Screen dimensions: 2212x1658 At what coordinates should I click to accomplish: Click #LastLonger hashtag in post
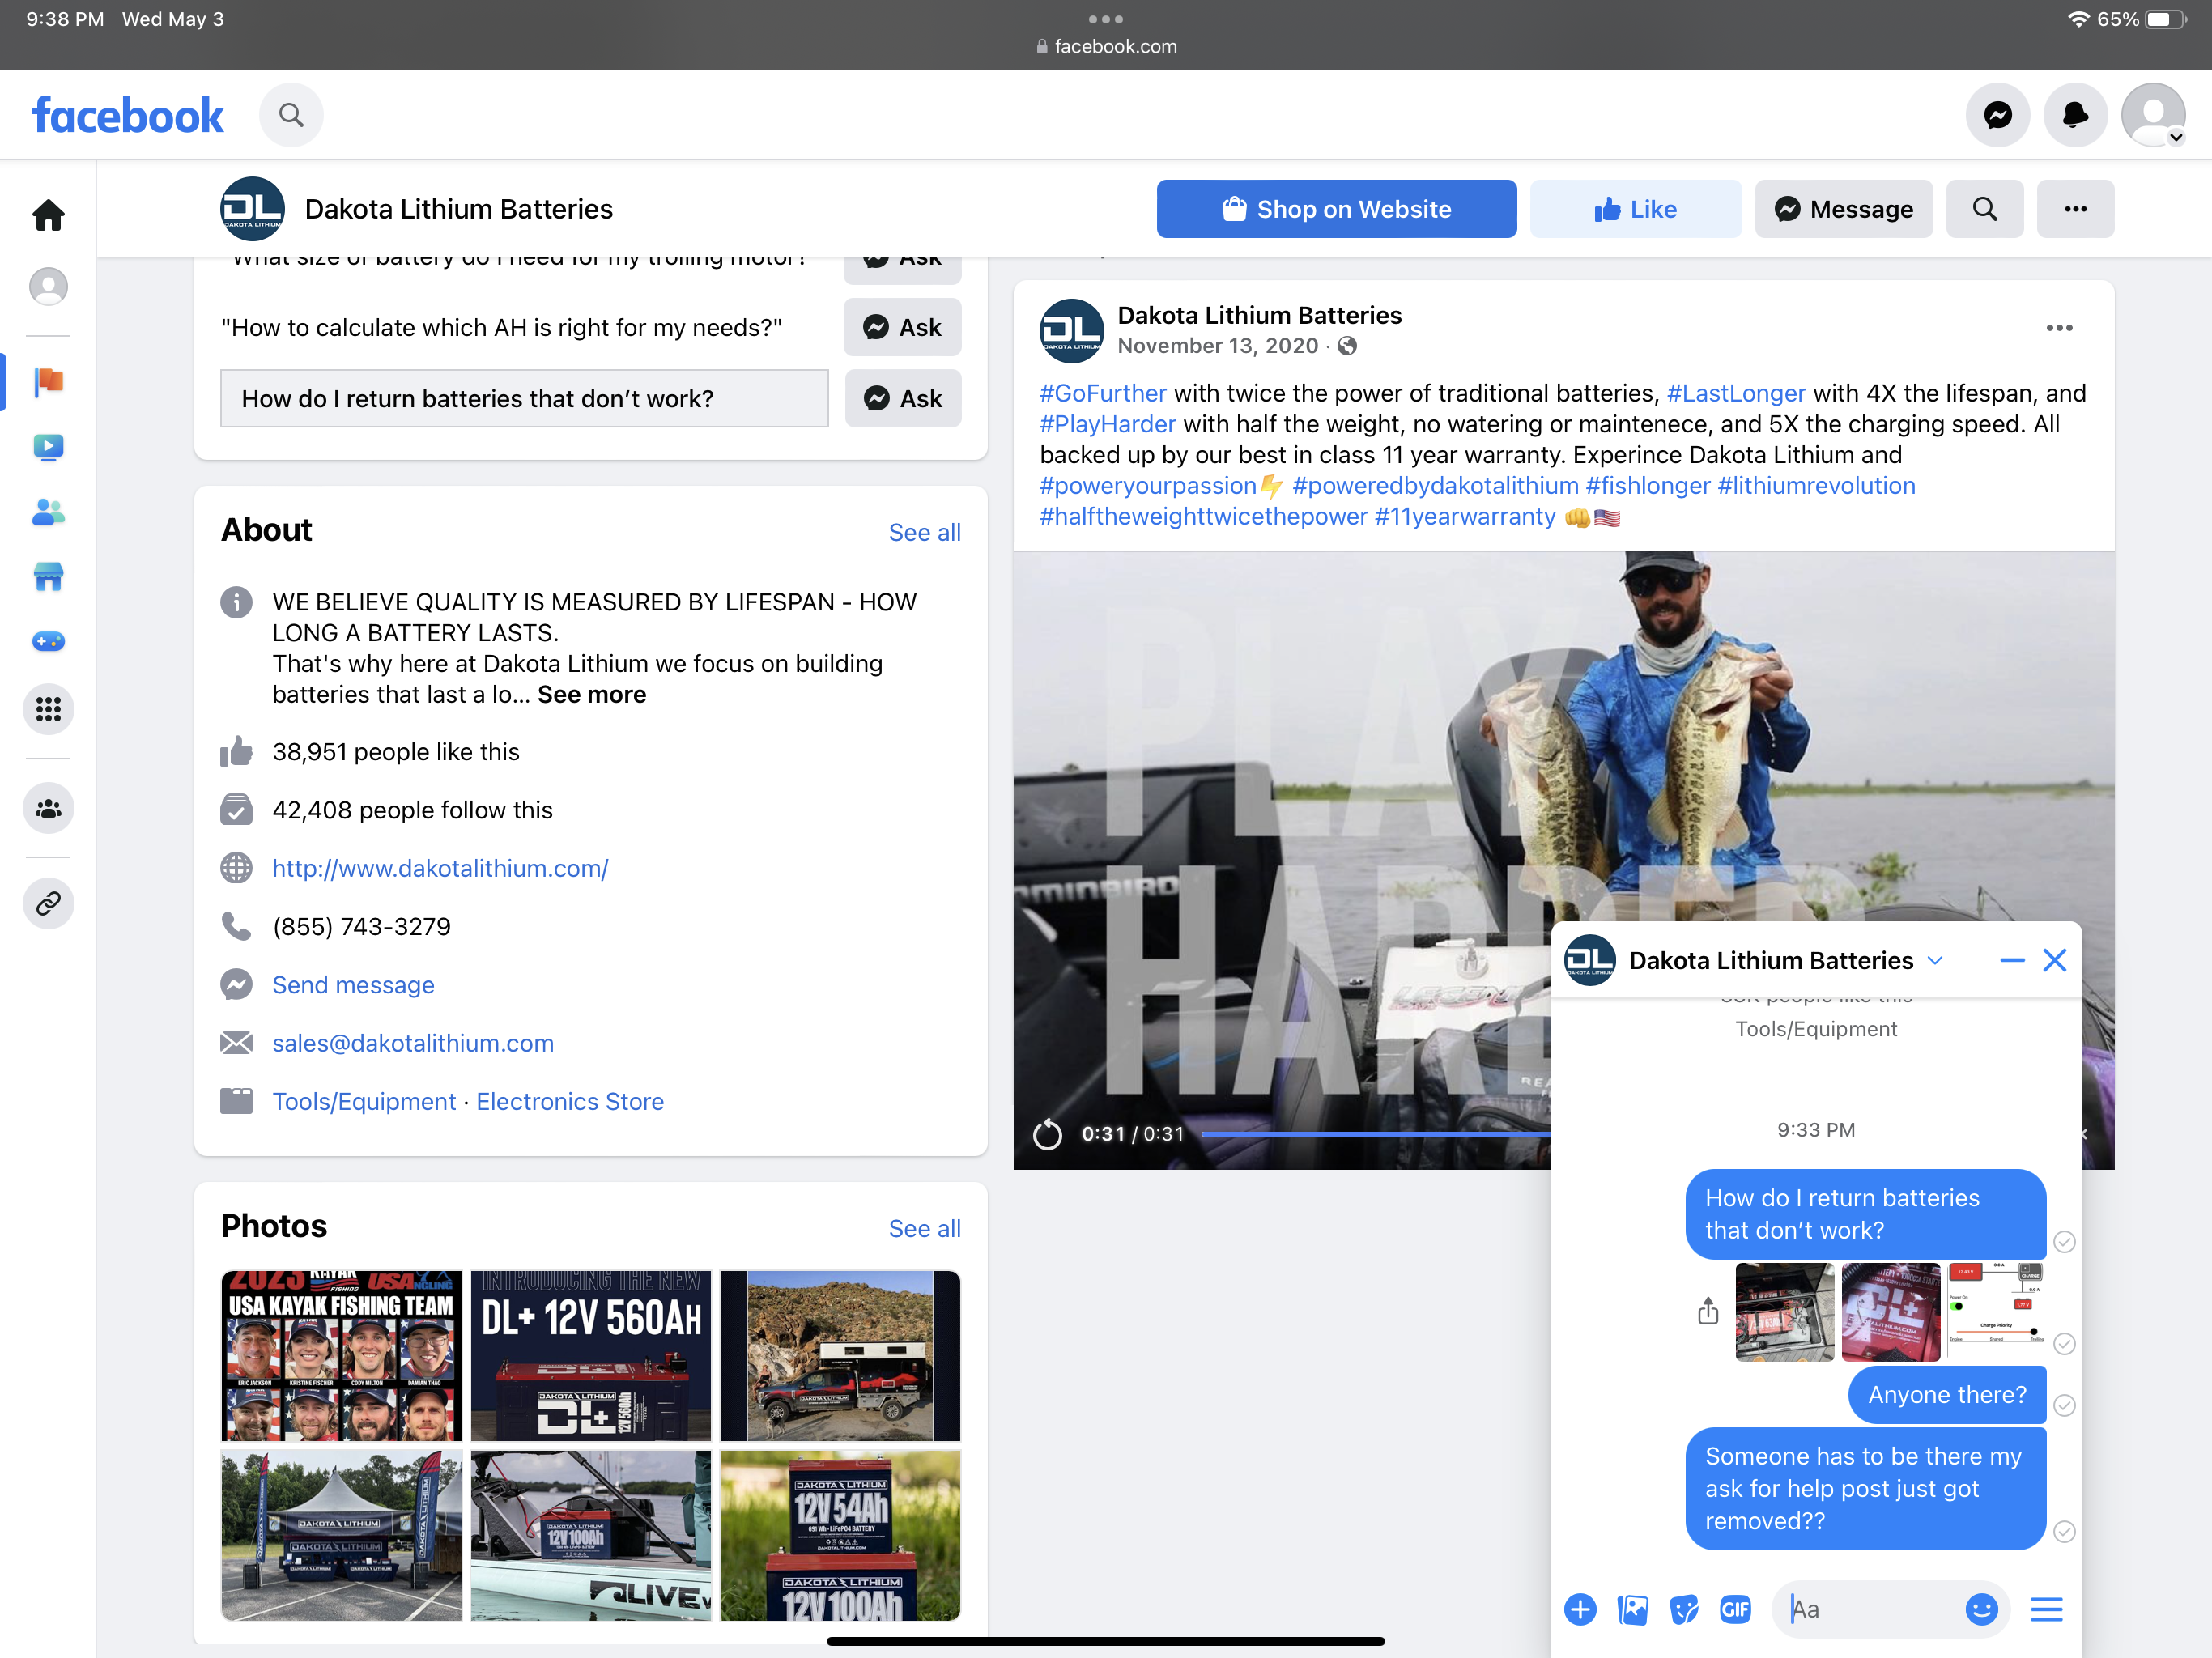pos(1736,393)
